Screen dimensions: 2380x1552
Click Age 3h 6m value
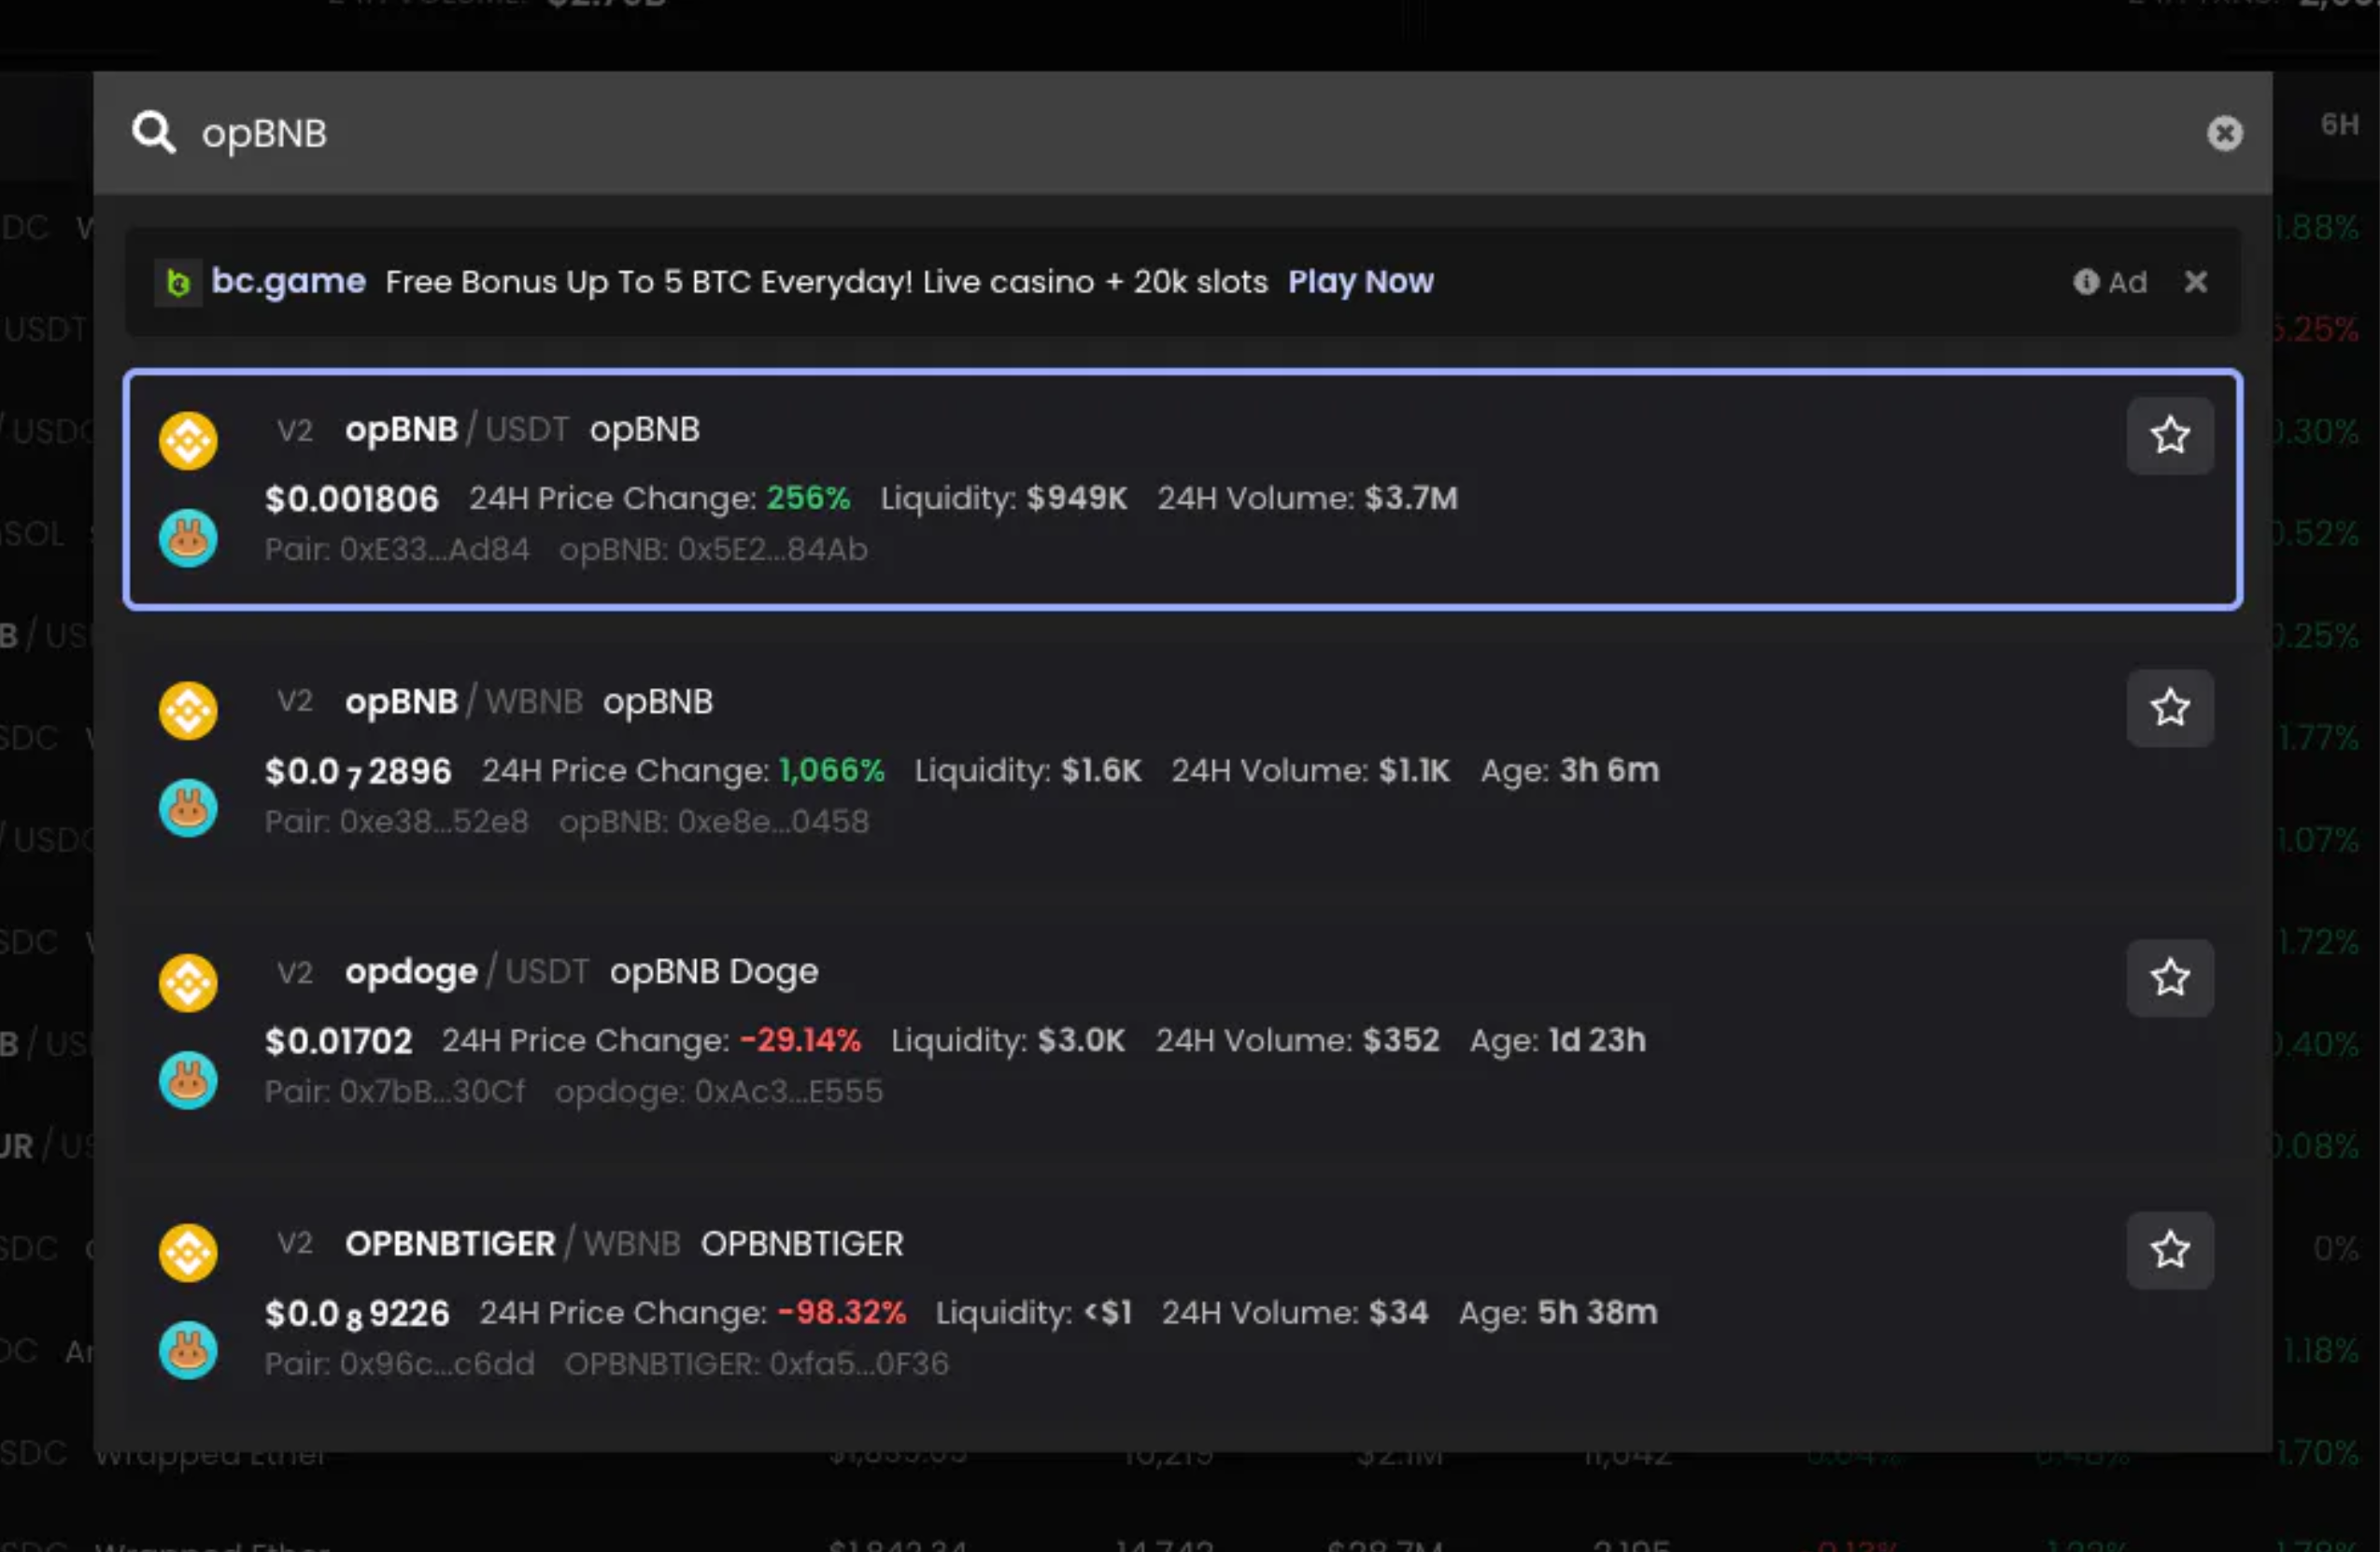(1609, 770)
